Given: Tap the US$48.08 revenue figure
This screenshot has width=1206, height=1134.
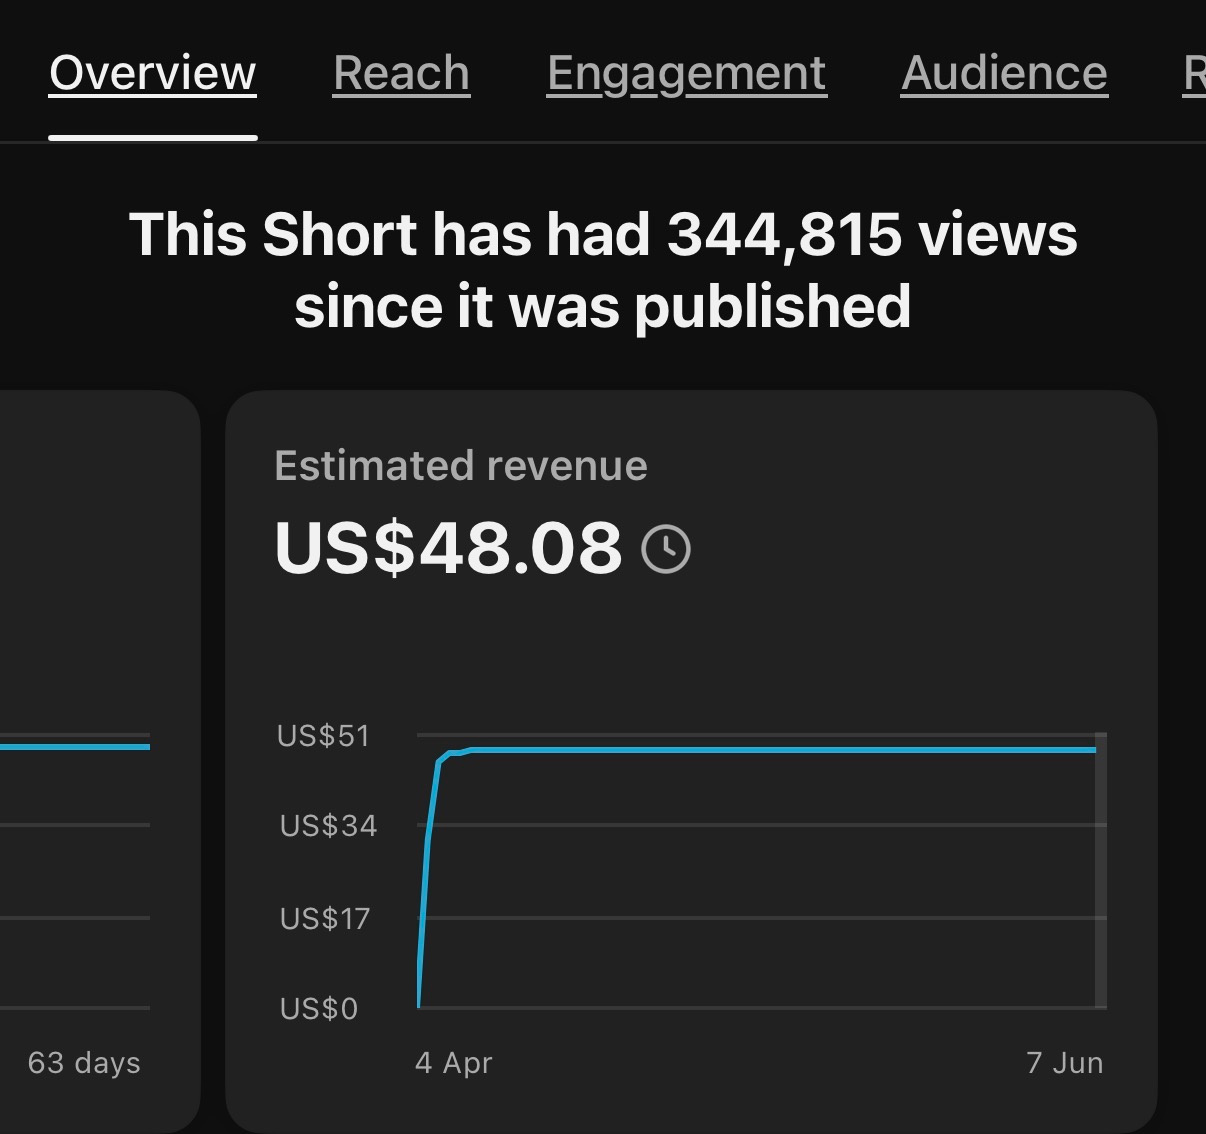Looking at the screenshot, I should (448, 548).
